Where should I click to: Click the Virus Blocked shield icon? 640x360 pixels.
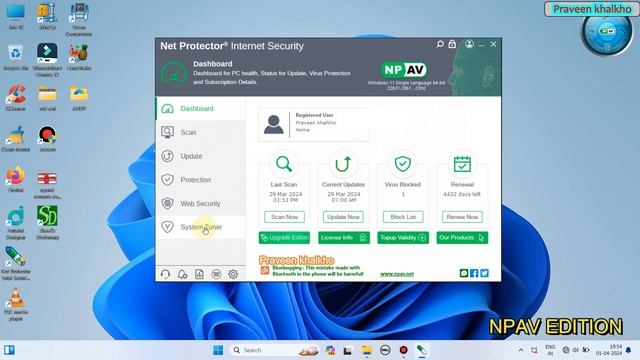(402, 164)
